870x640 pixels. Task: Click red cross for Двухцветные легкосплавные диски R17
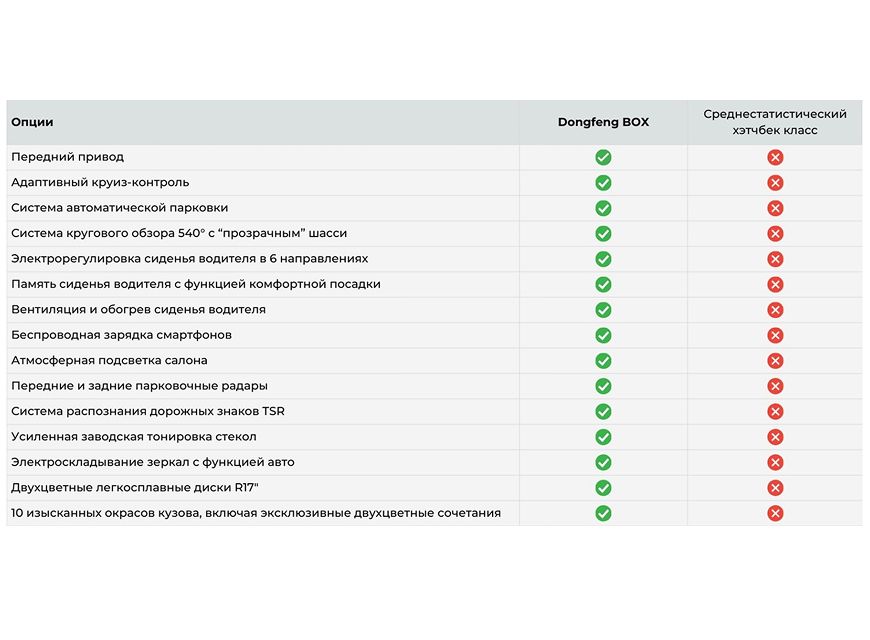click(x=775, y=488)
